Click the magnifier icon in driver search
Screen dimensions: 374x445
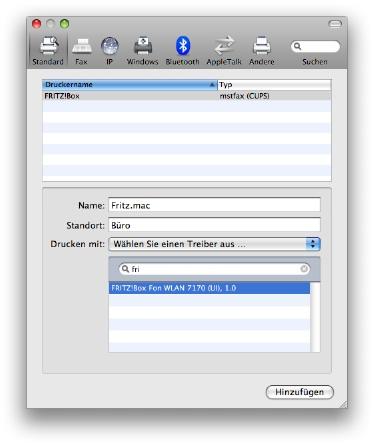tap(125, 269)
